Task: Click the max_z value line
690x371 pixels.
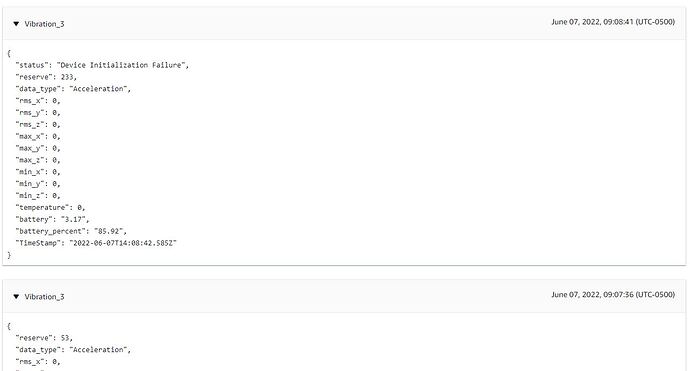Action: [38, 160]
